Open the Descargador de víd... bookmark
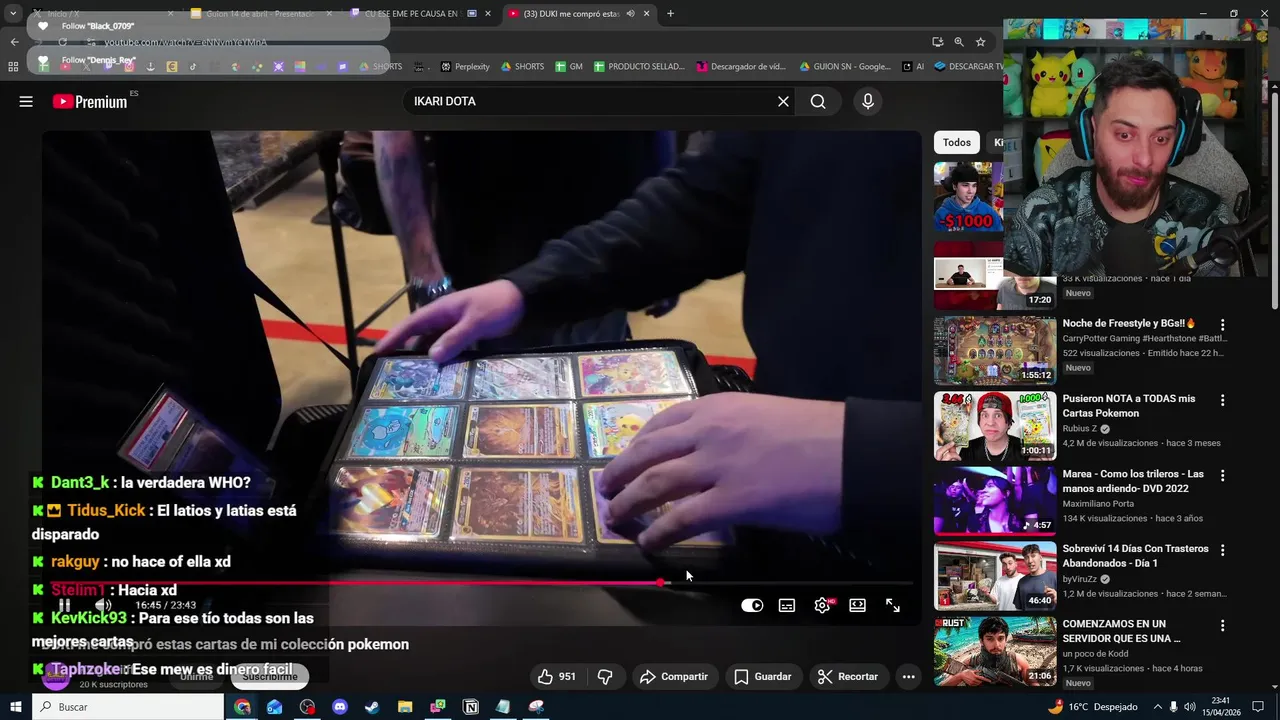Screen dimensions: 1280x720 tap(741, 67)
